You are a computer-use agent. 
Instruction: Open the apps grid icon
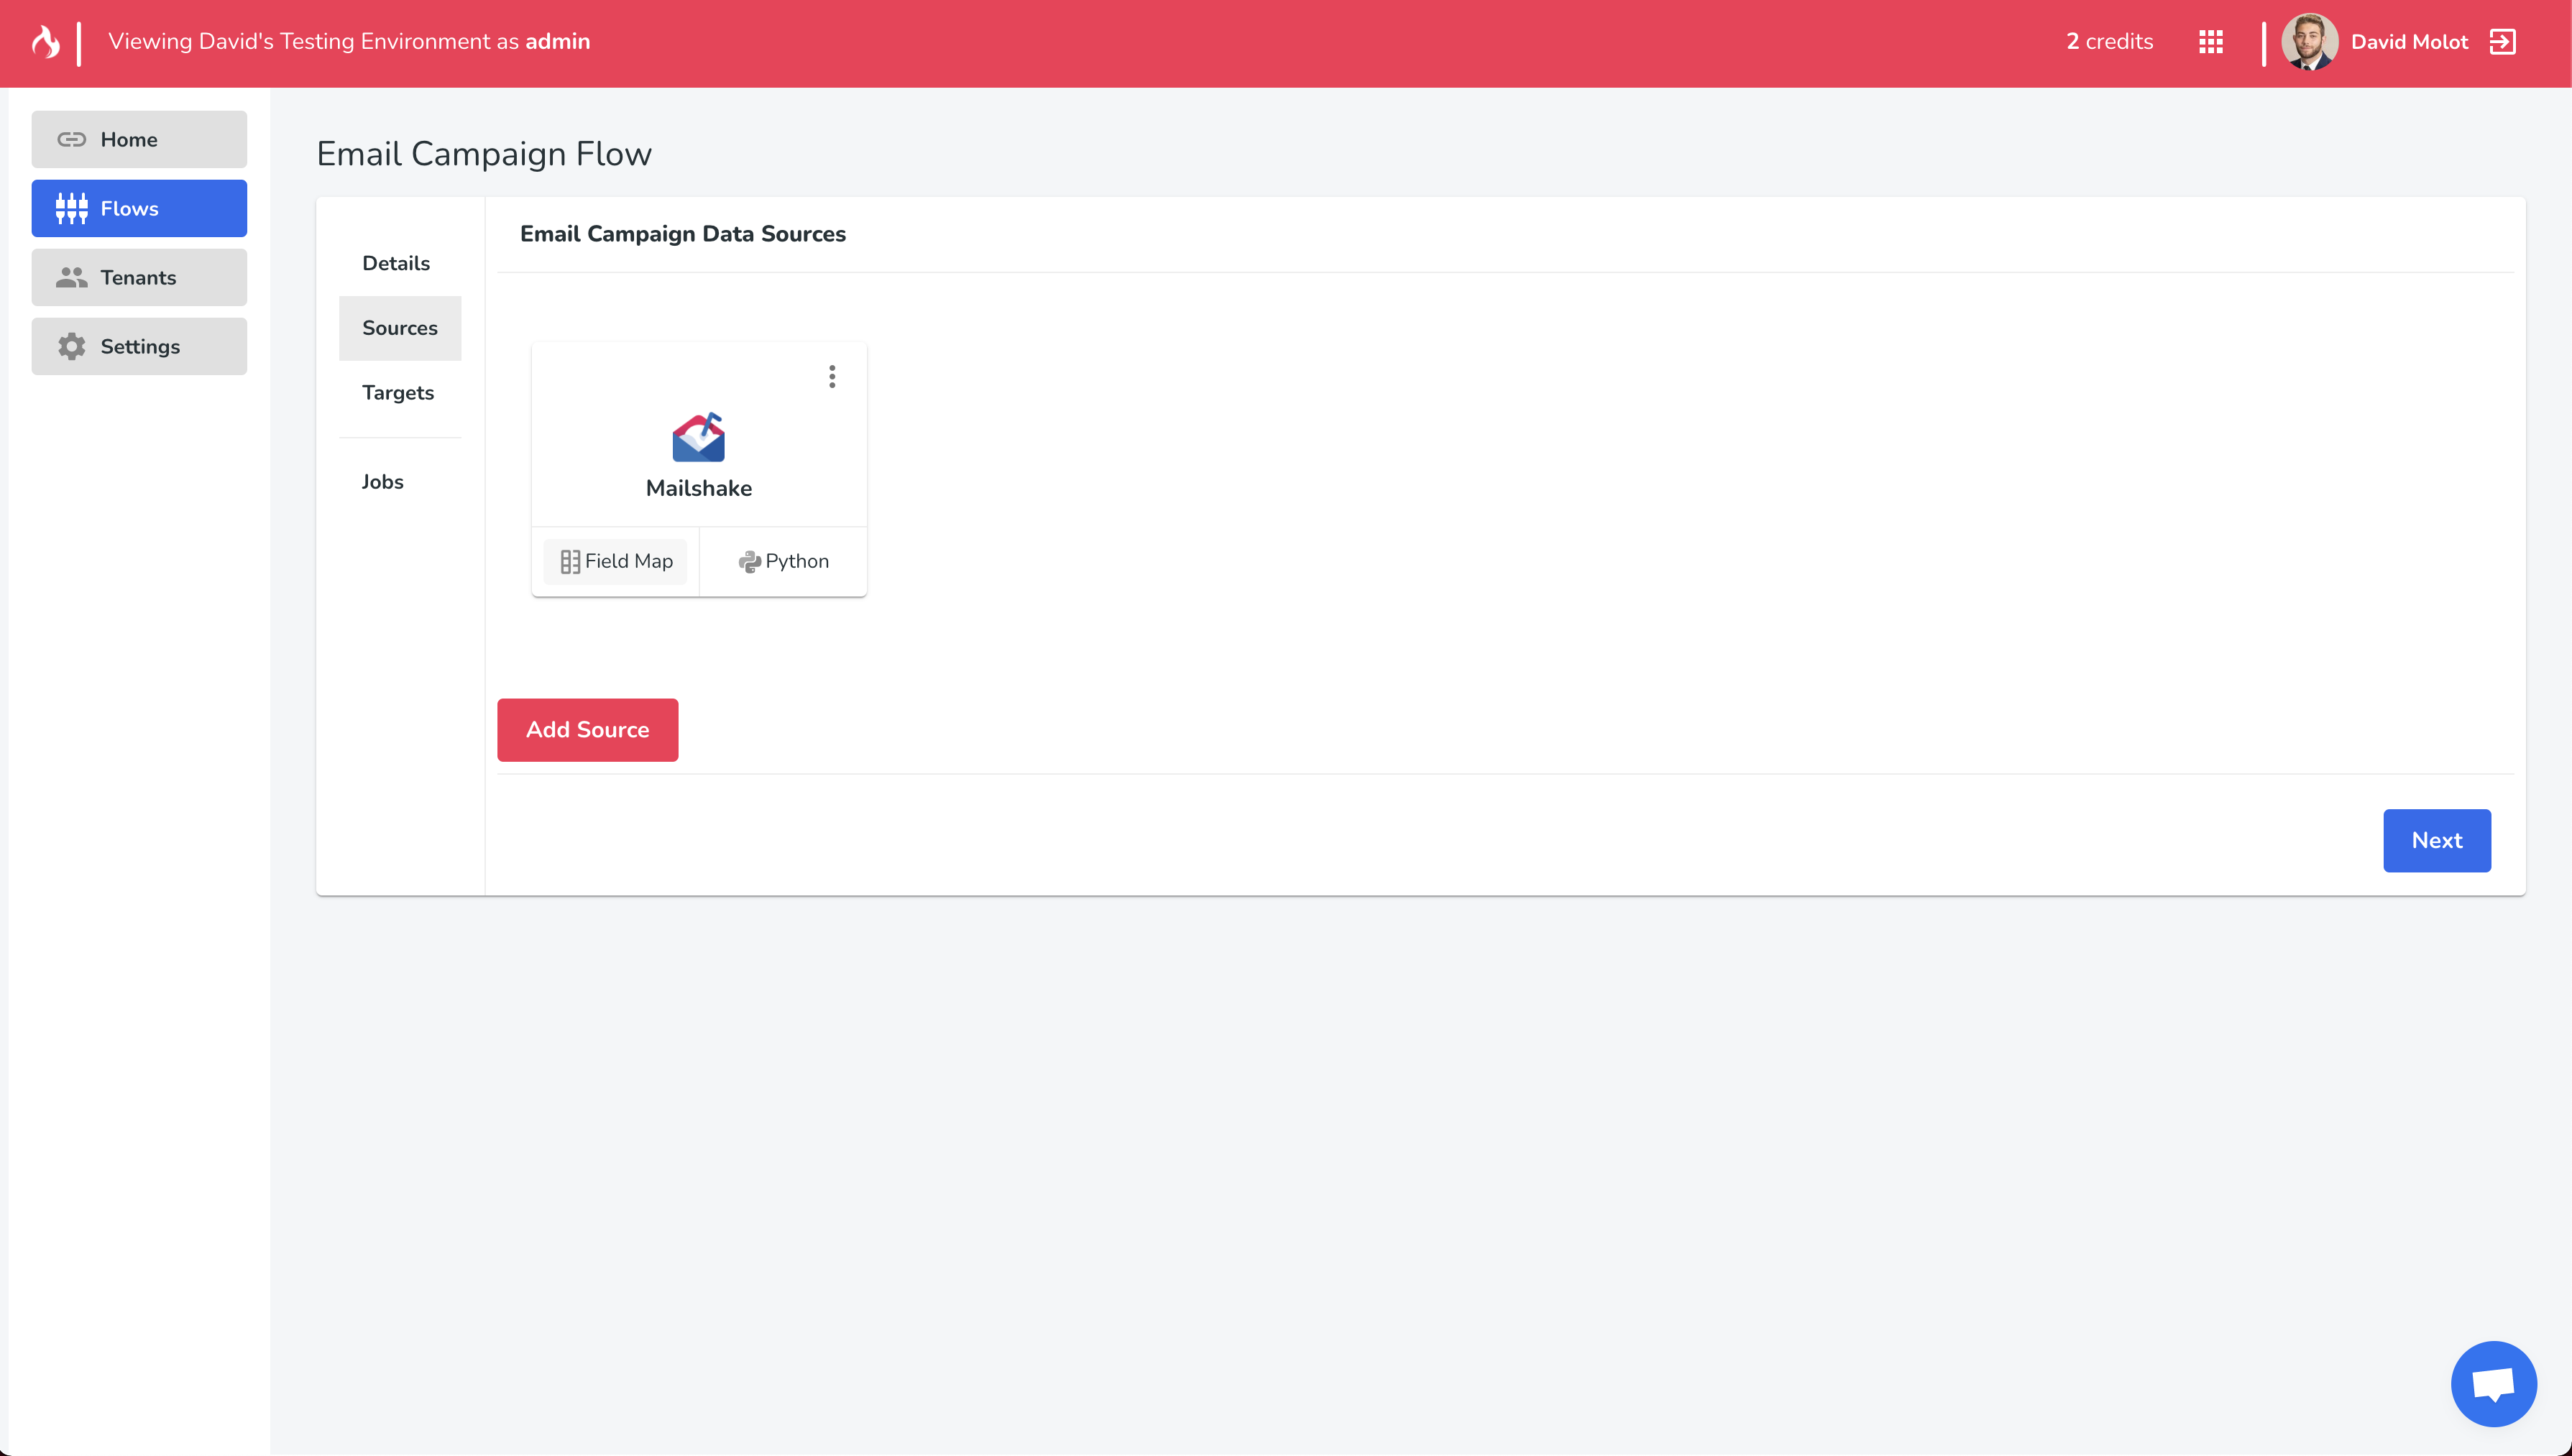click(2211, 42)
